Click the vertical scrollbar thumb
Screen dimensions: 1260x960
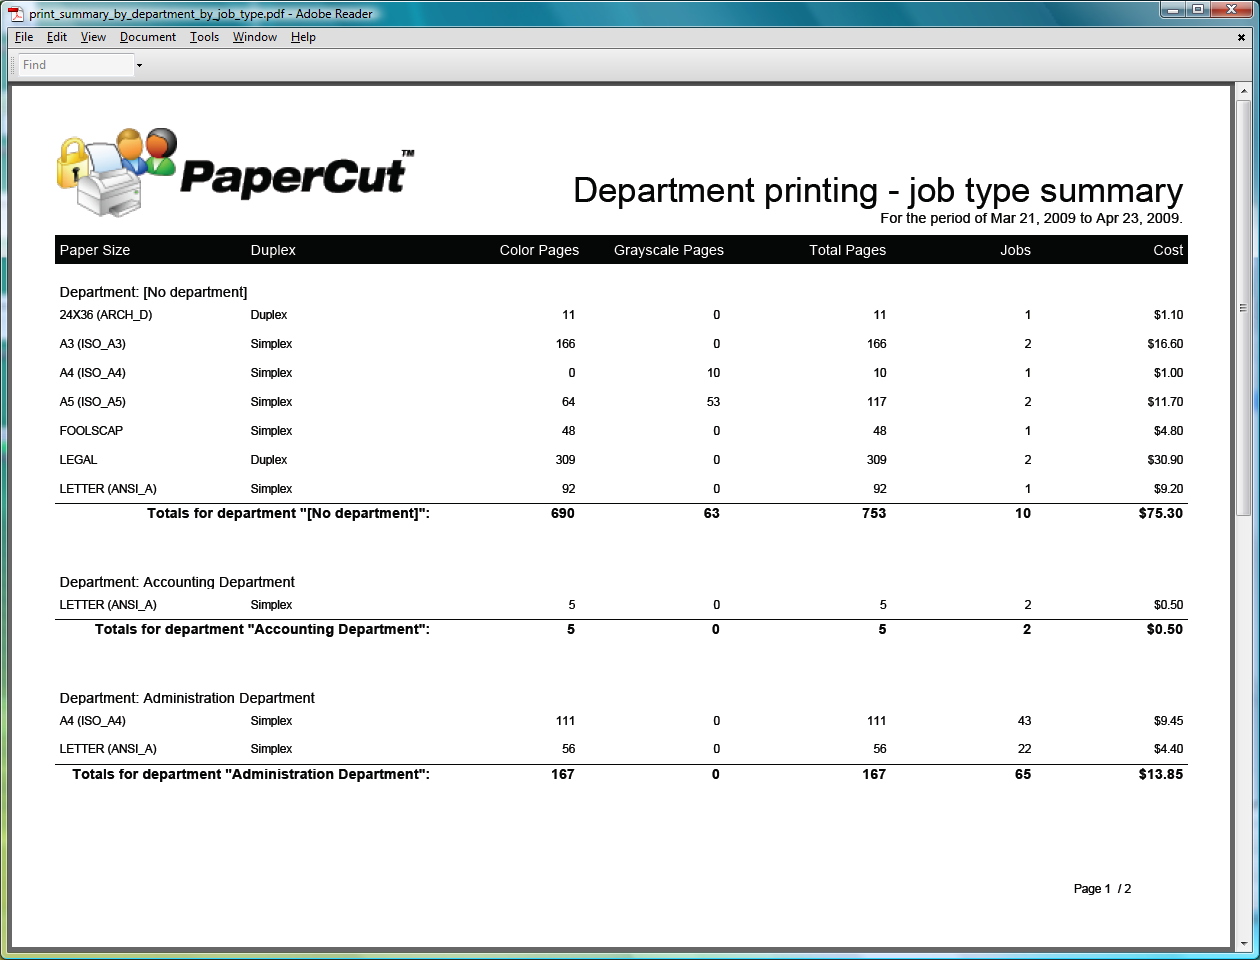coord(1244,308)
